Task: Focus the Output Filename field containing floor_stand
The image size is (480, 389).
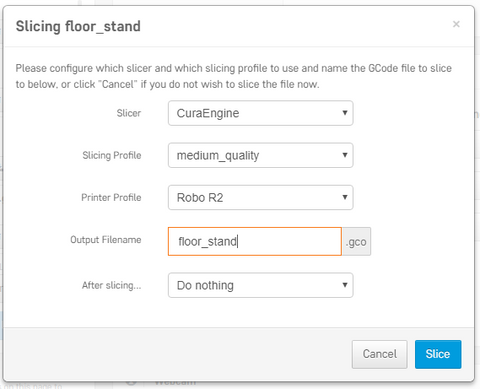Action: [255, 241]
